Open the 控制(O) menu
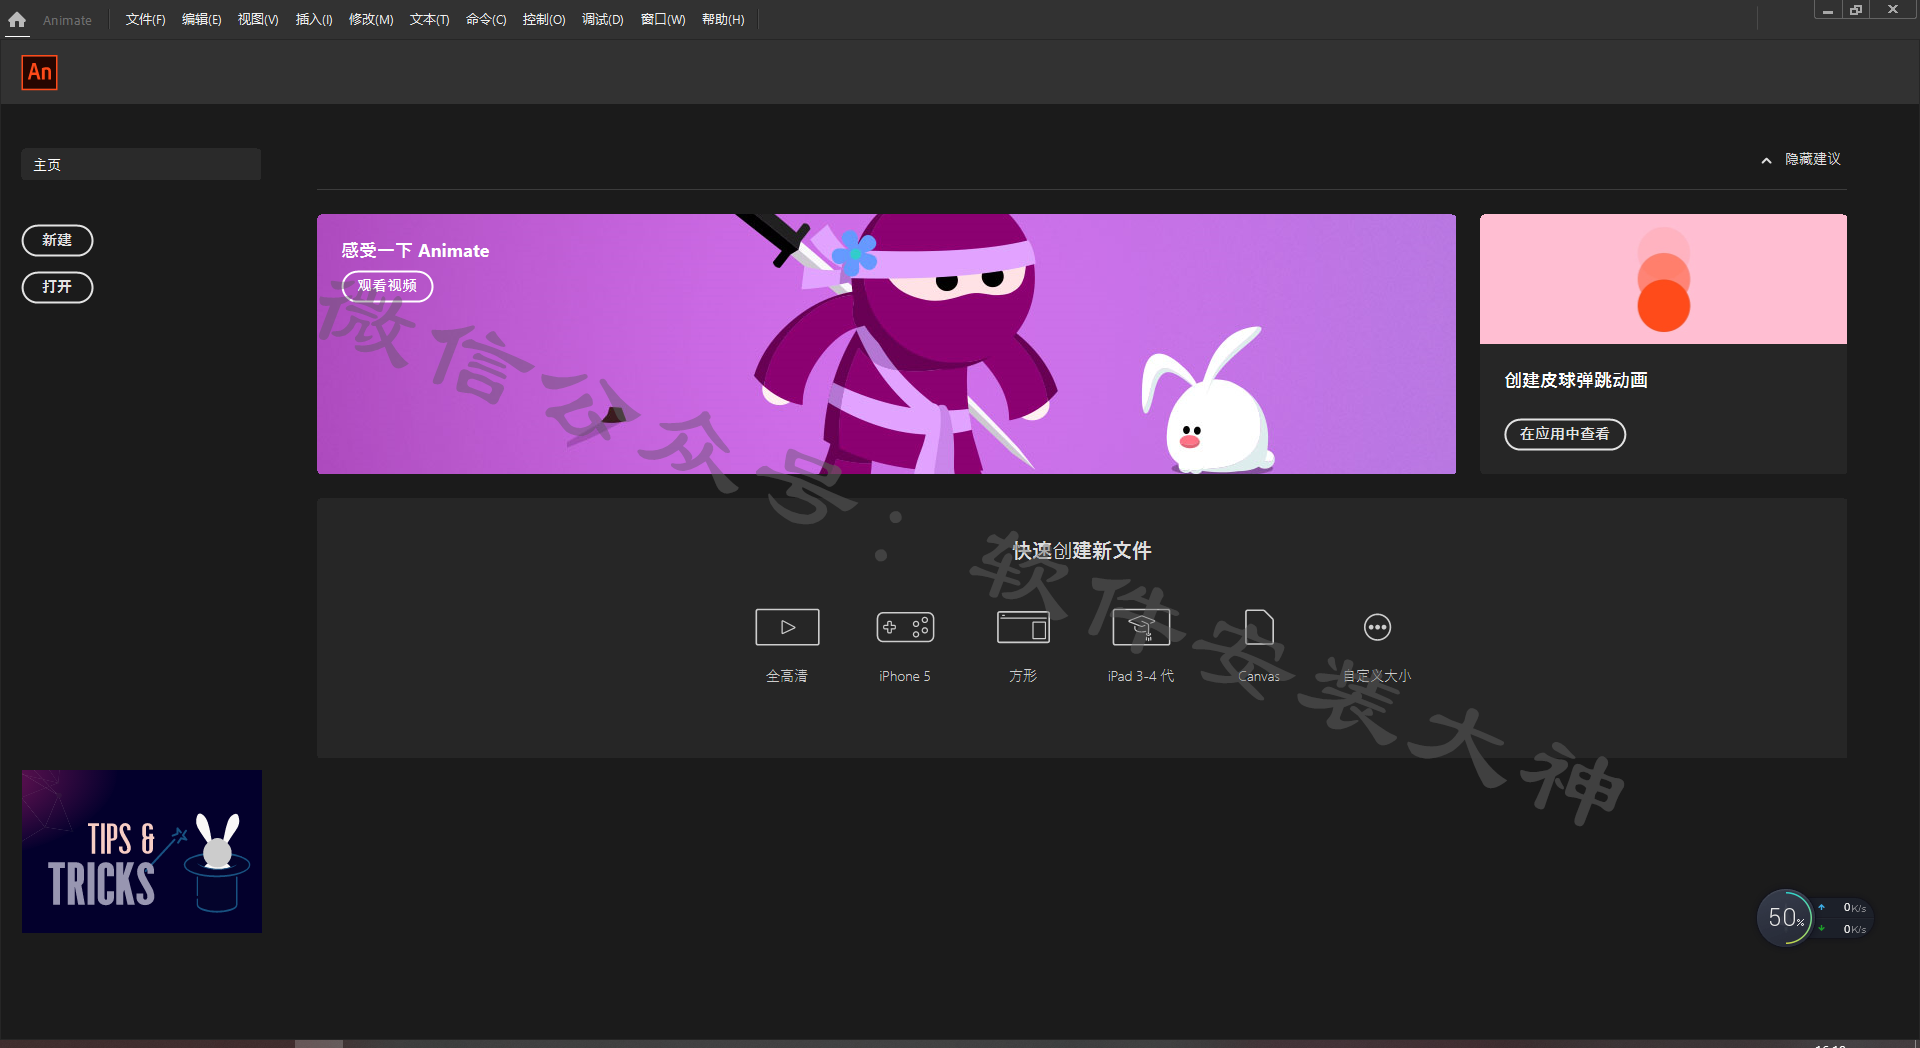 click(544, 19)
